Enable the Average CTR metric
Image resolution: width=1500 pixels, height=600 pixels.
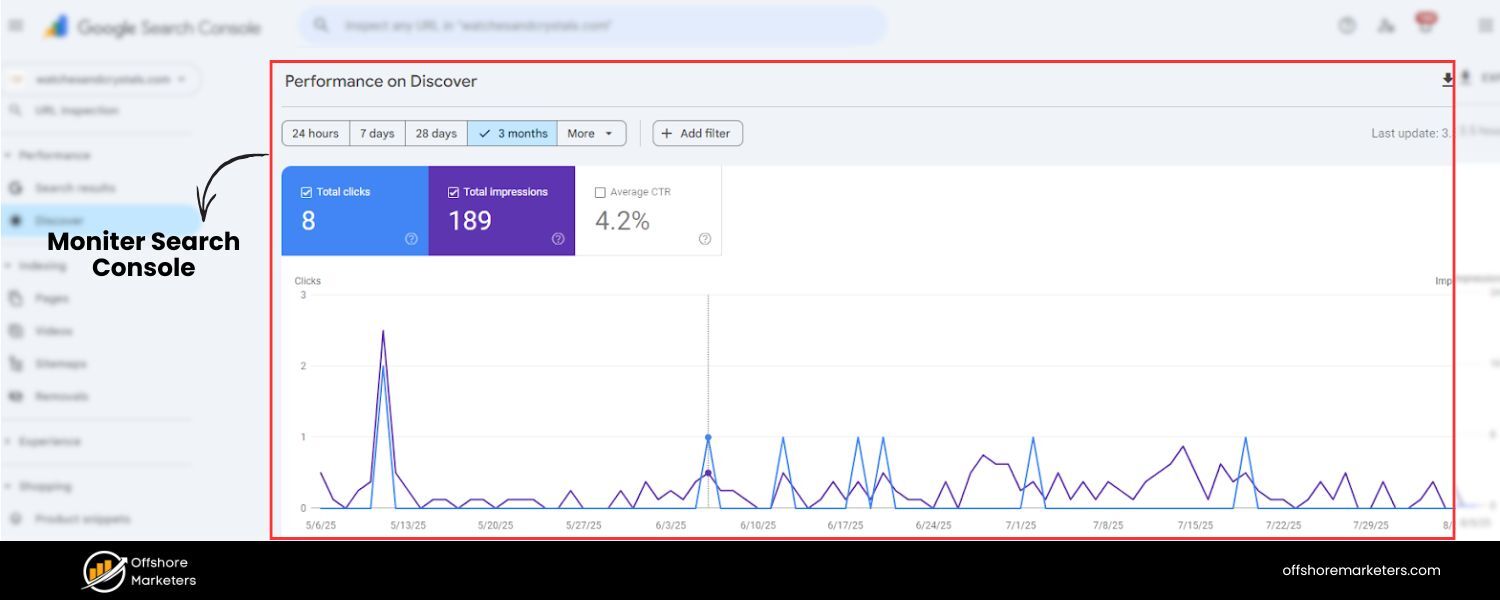[600, 191]
